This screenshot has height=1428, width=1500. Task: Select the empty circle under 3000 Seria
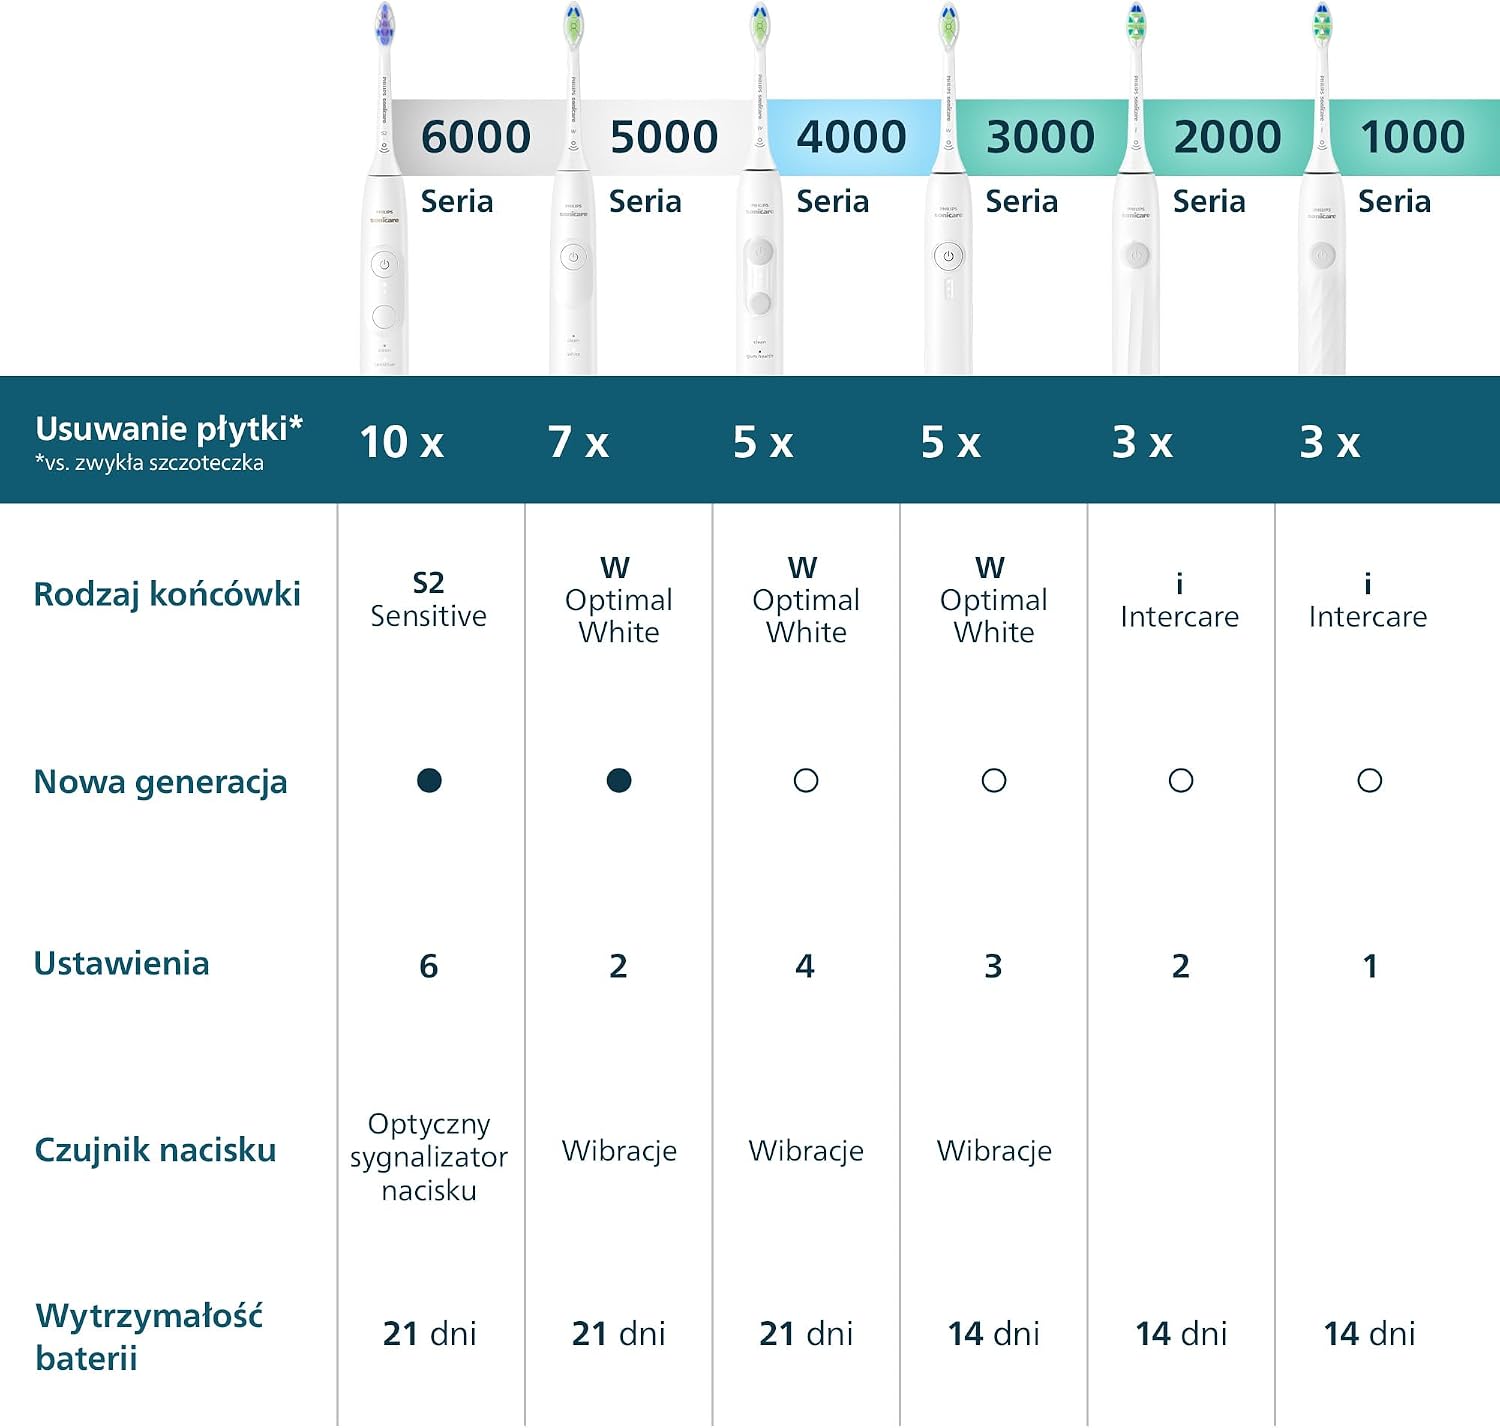point(994,780)
